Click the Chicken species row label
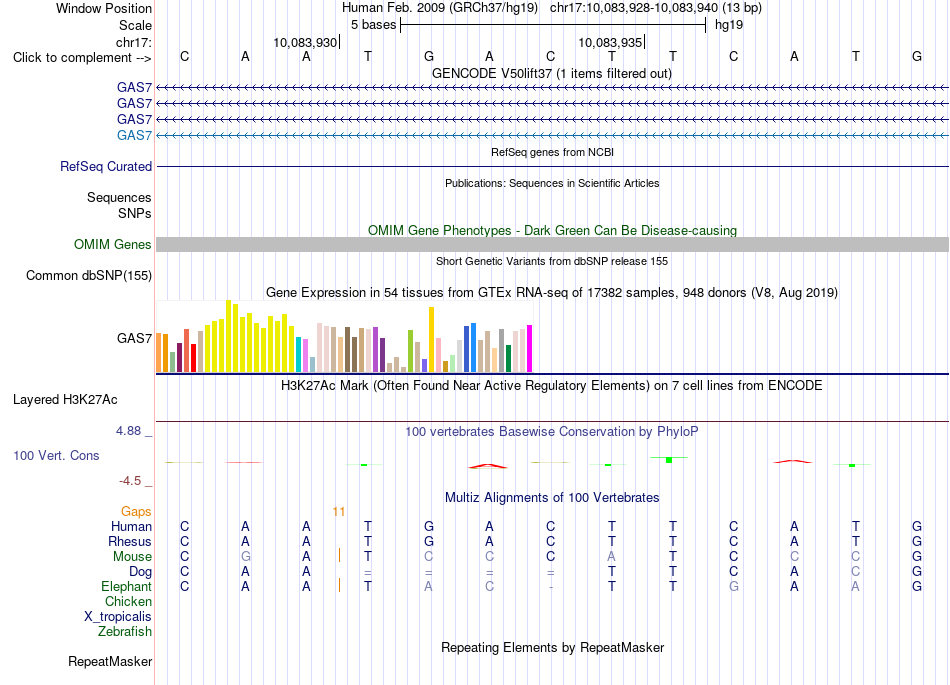Image resolution: width=950 pixels, height=685 pixels. (128, 601)
